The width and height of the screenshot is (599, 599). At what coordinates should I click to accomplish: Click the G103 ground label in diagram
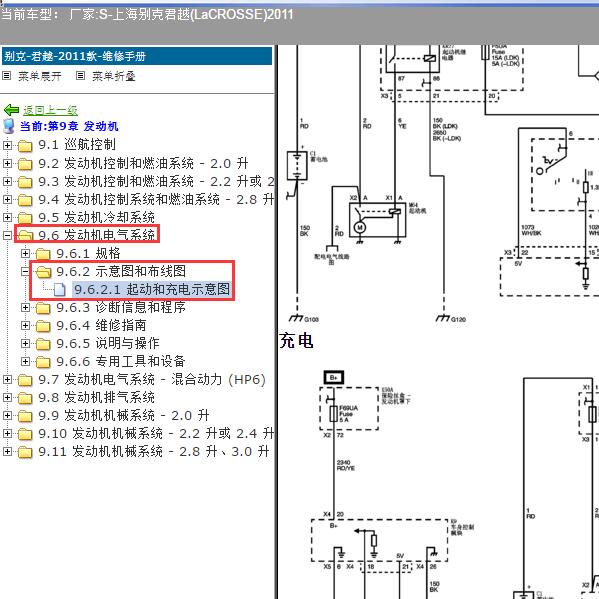tap(311, 319)
